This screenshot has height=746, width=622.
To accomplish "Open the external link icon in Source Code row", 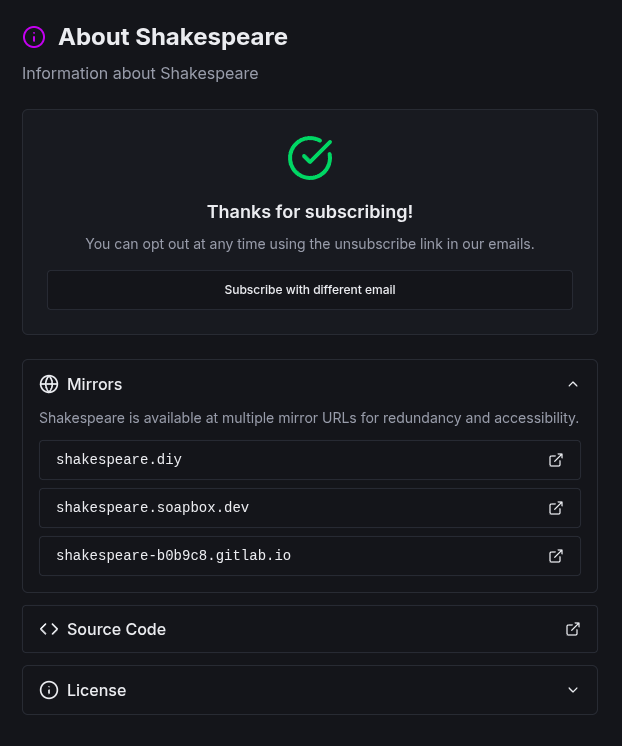I will [x=573, y=629].
